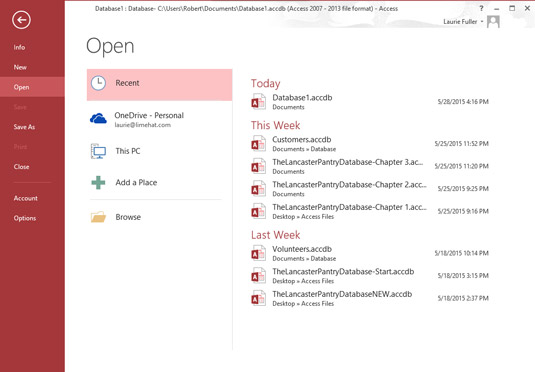Click the laurie@limehat.com email text
This screenshot has width=535, height=372.
(x=142, y=125)
